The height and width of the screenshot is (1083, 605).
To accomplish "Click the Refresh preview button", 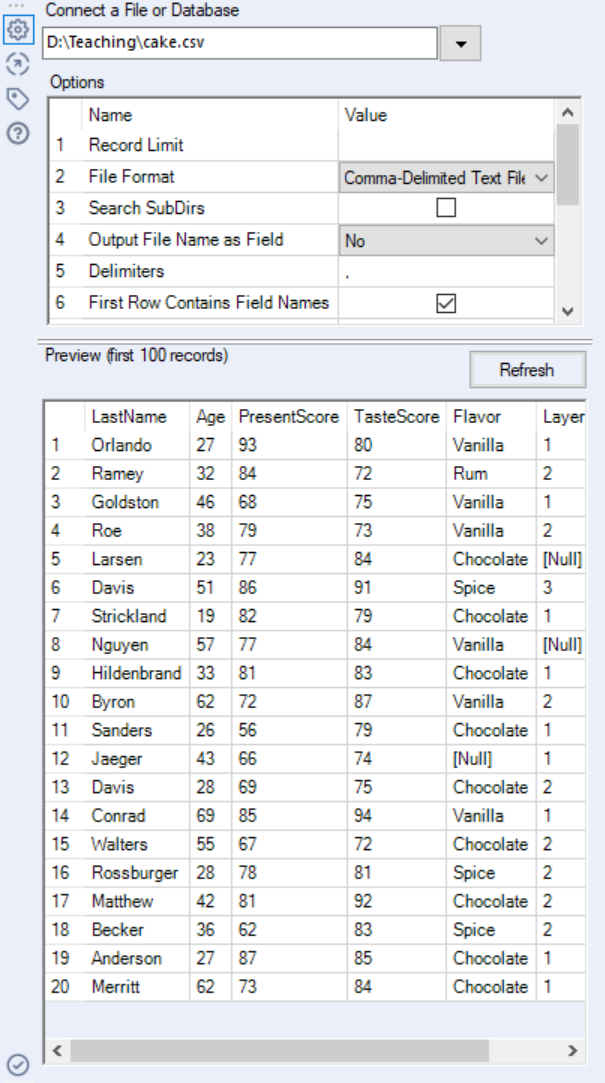I will click(527, 370).
